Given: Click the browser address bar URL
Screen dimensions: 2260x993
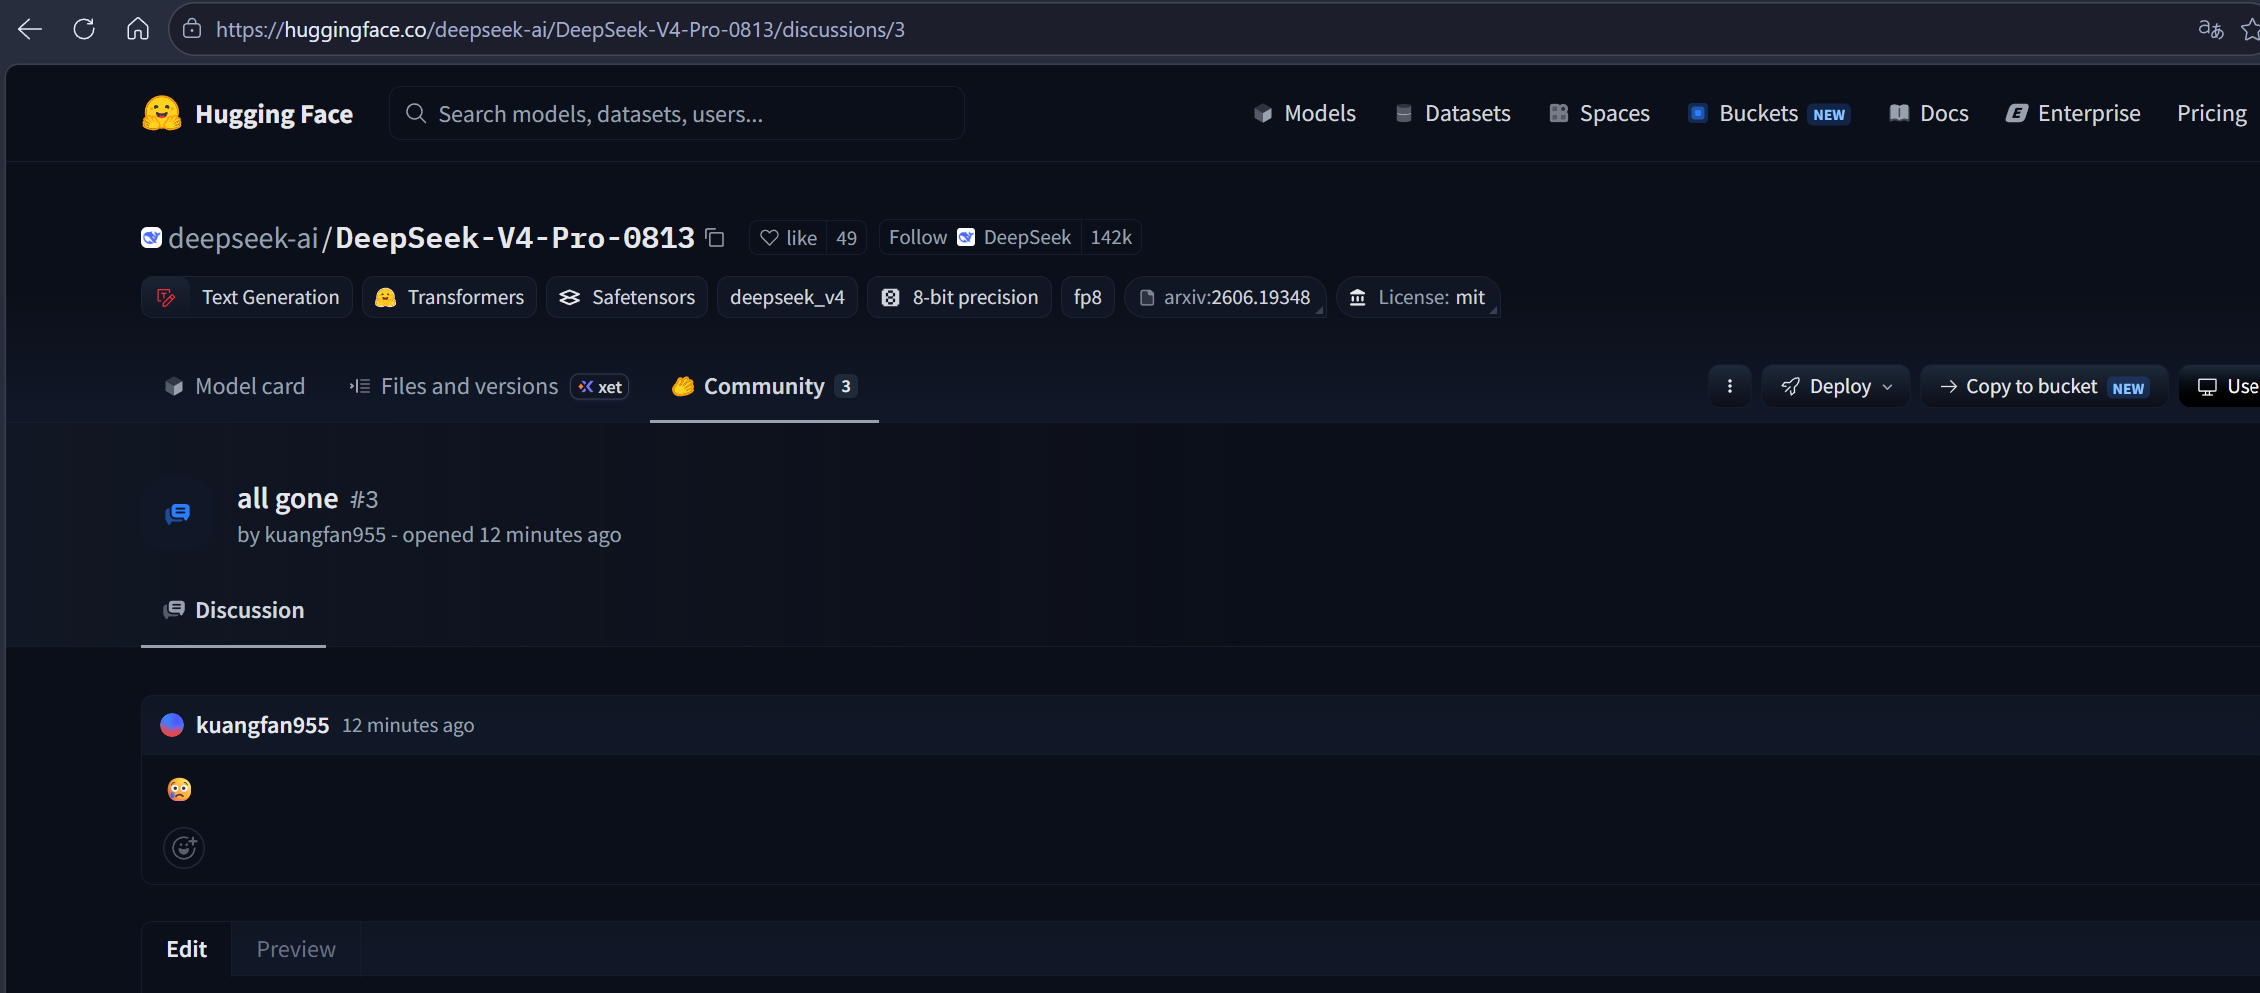Looking at the screenshot, I should (x=560, y=29).
